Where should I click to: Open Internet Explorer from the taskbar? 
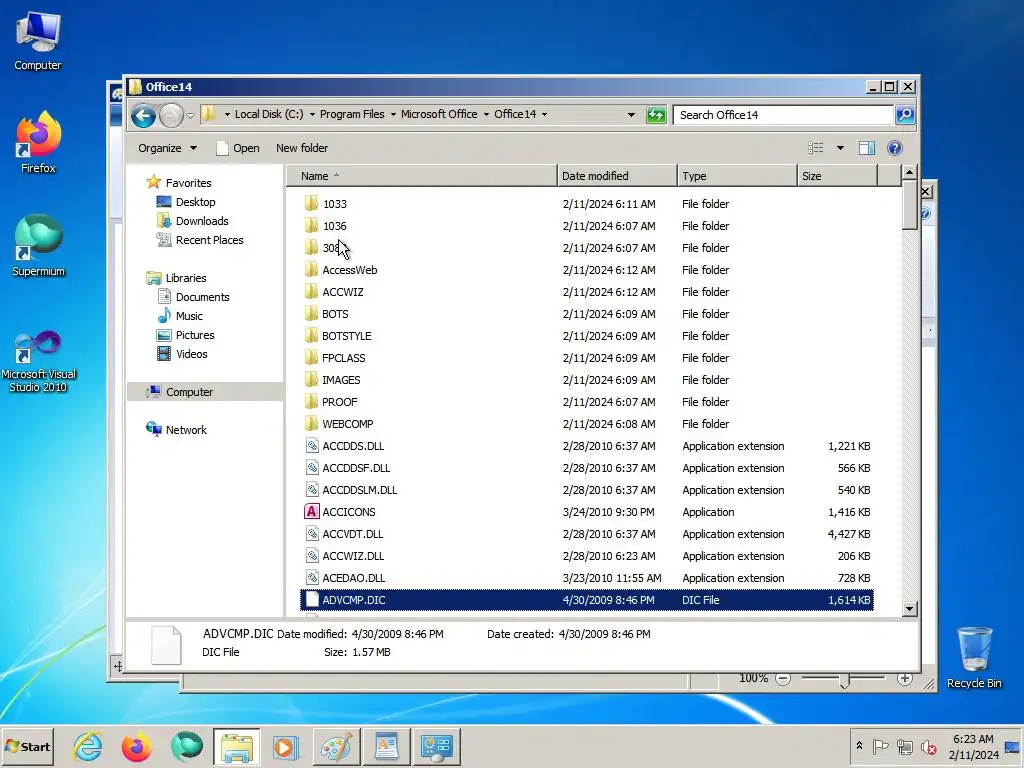click(88, 746)
